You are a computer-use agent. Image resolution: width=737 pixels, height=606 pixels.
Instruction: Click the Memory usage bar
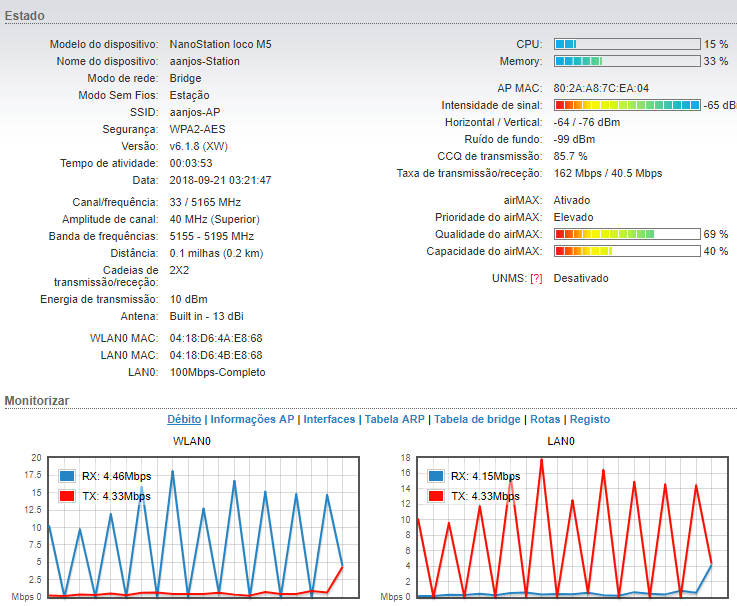(627, 62)
